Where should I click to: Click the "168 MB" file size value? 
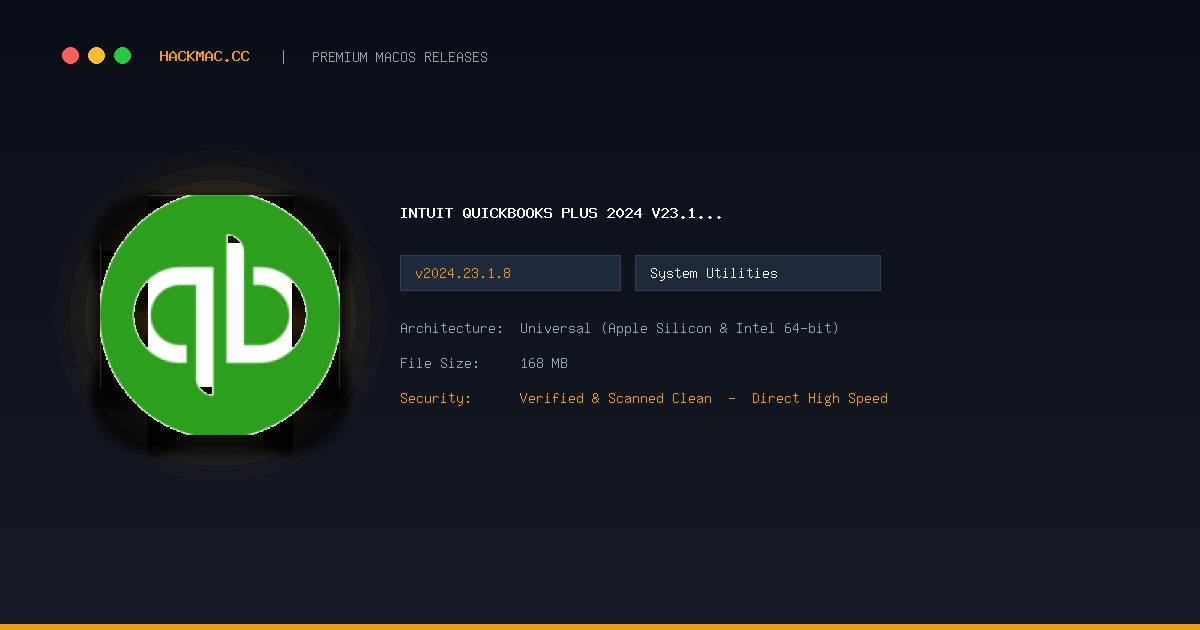click(x=544, y=363)
